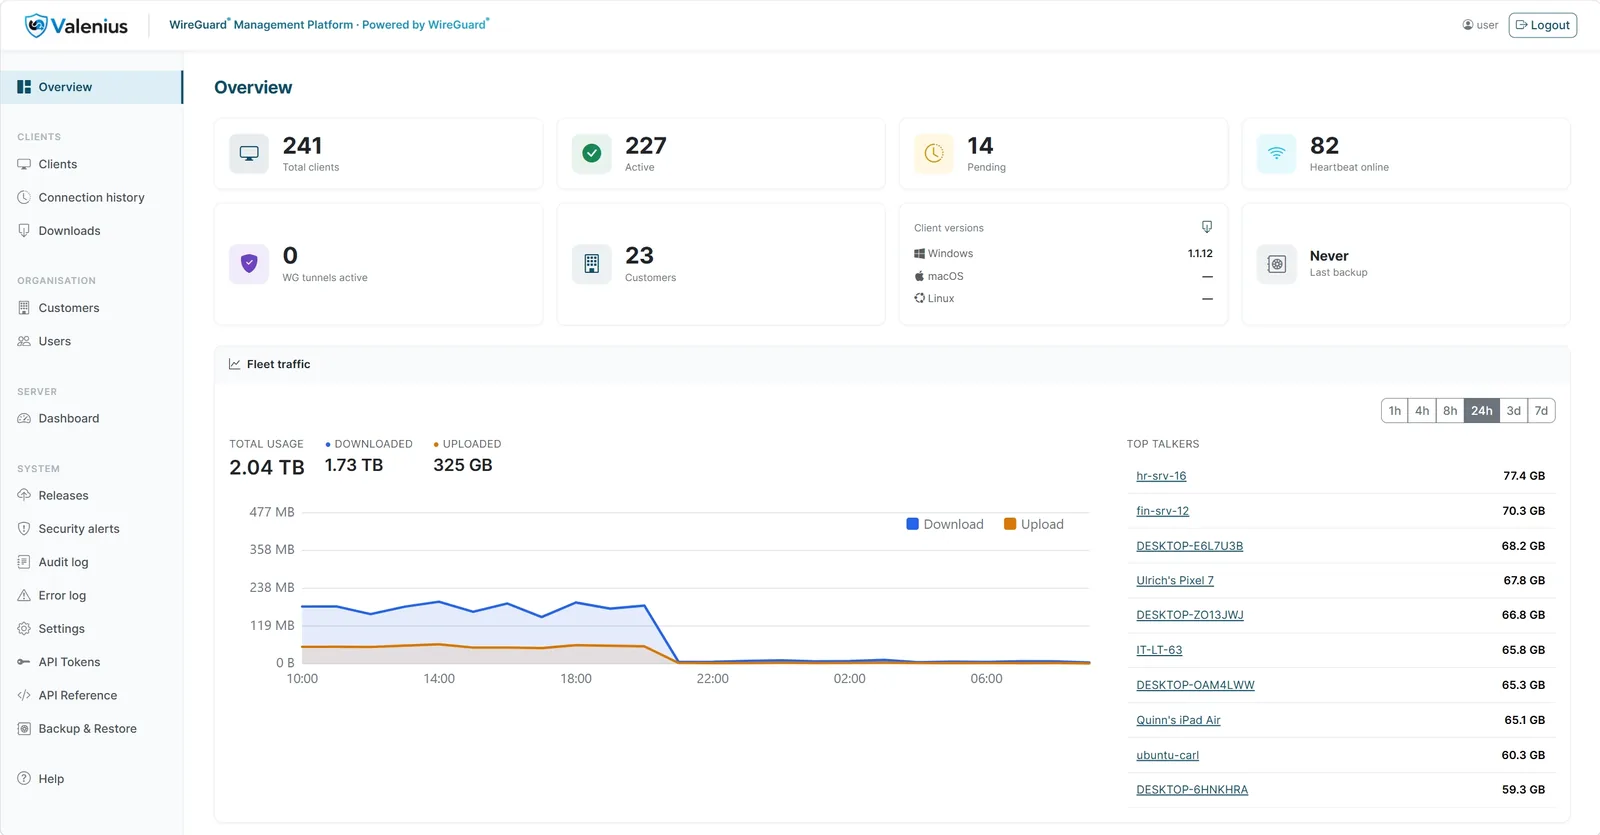
Task: Click the Dashboard gauge icon
Action: pos(24,418)
